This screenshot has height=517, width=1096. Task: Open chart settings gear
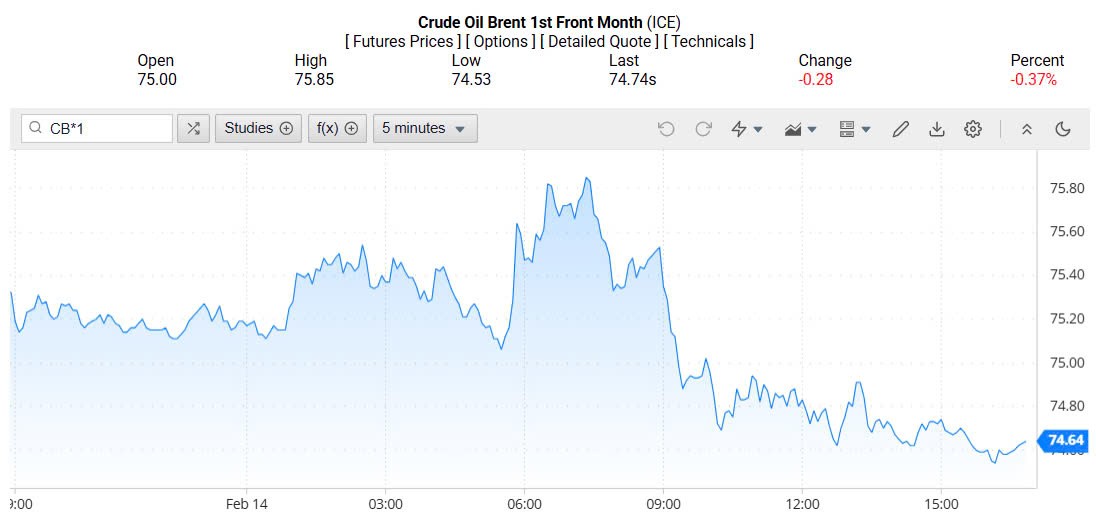click(973, 129)
